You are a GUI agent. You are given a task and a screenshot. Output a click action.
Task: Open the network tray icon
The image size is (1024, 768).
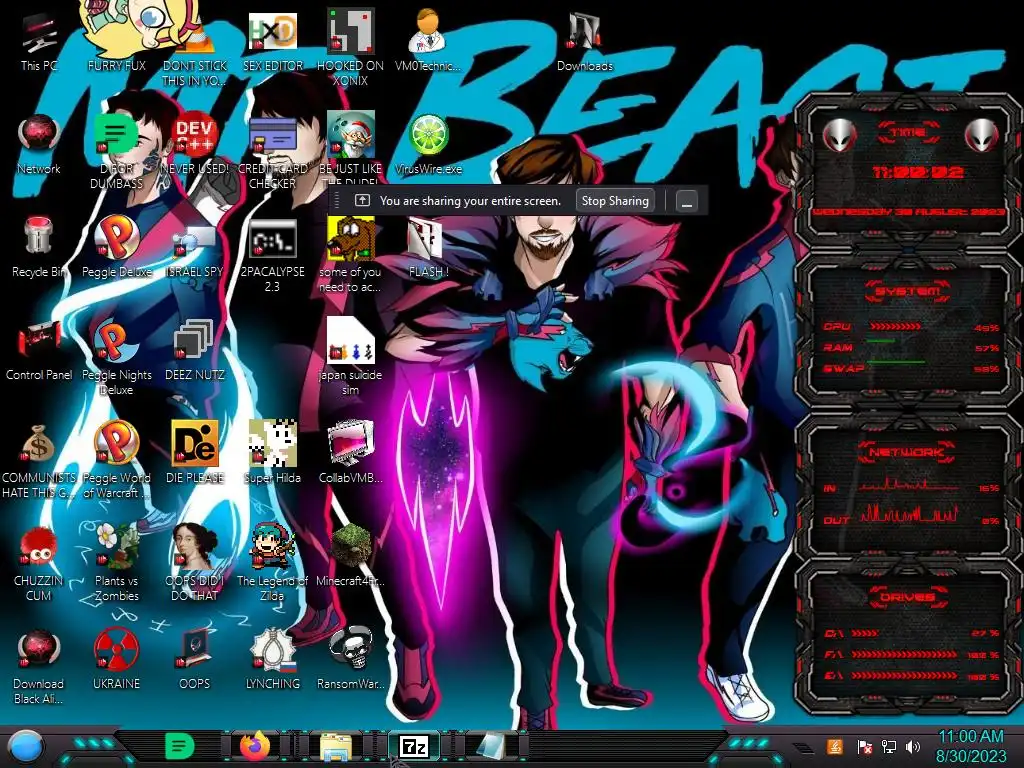[889, 746]
